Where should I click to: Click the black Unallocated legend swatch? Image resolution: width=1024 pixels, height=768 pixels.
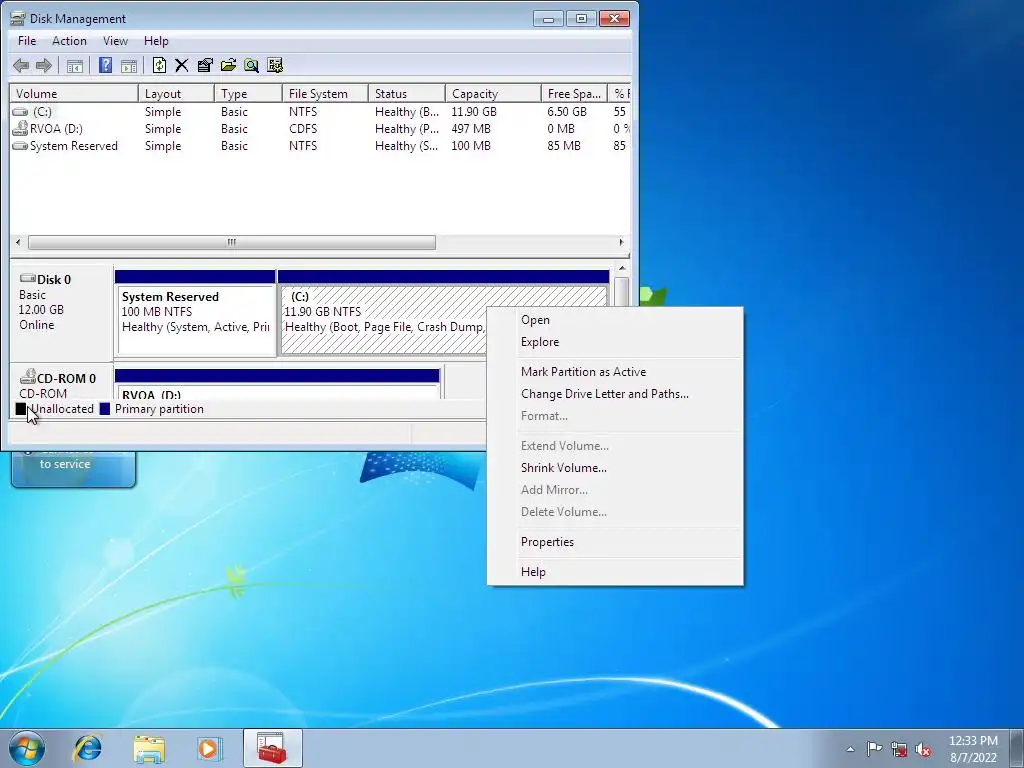[x=21, y=409]
